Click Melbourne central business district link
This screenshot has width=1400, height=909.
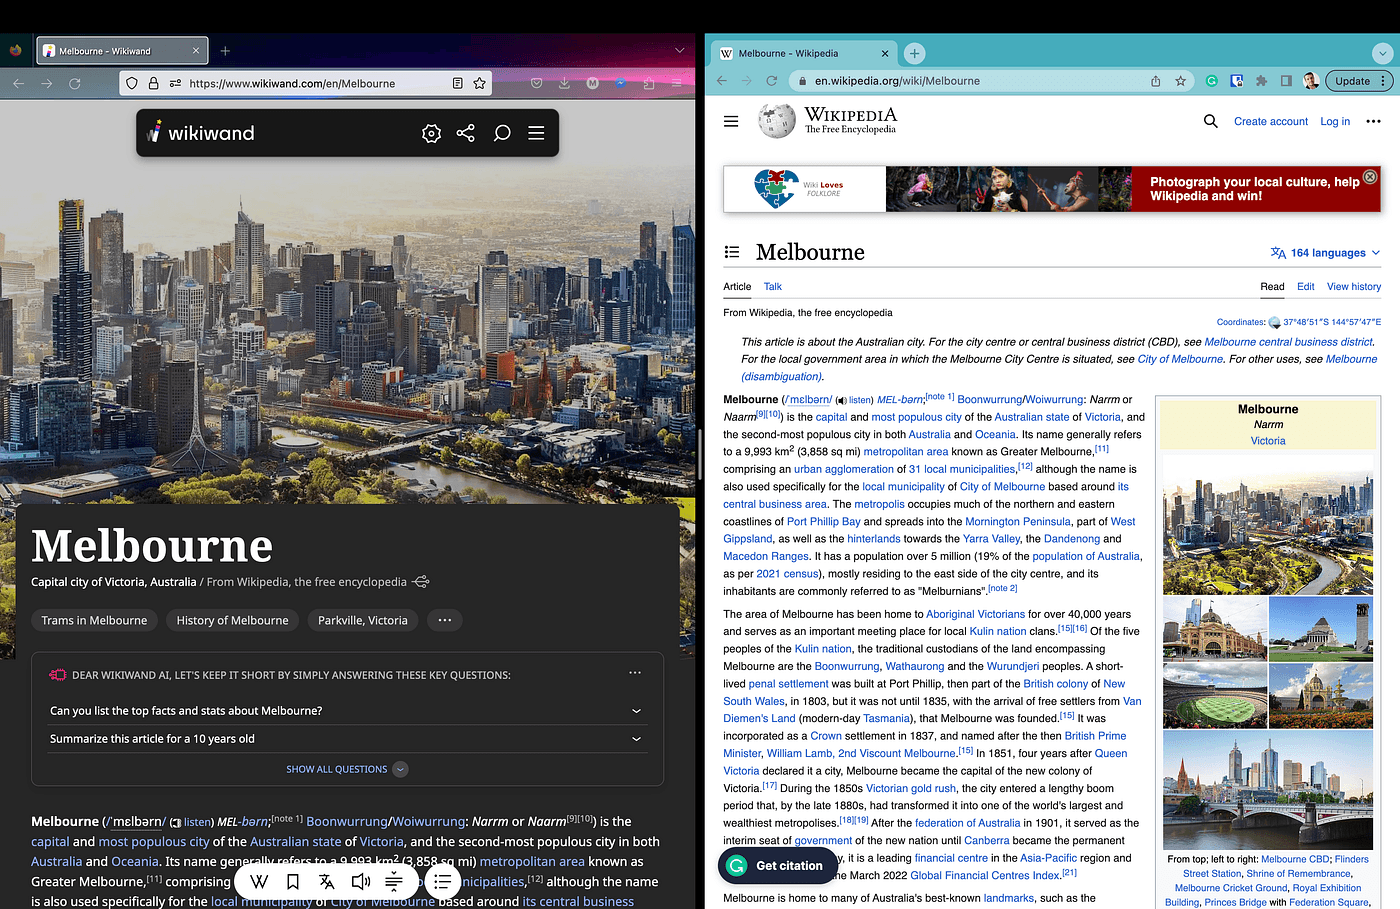tap(1289, 342)
